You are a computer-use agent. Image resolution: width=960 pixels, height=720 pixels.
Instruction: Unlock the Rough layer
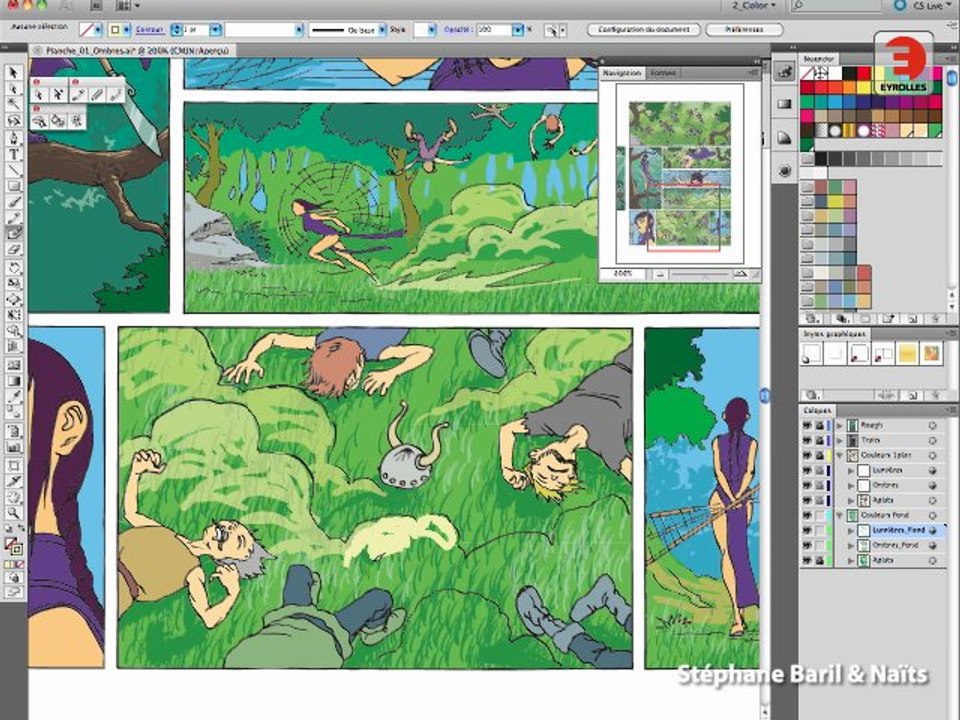pos(820,425)
